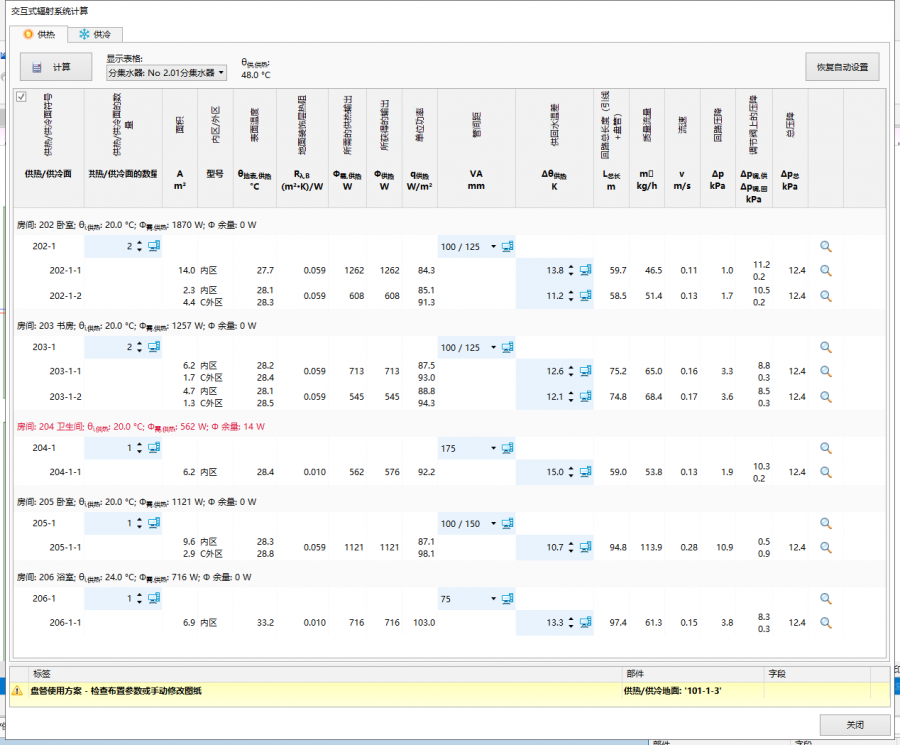This screenshot has width=900, height=745.
Task: Select the 供热 tab
Action: (x=38, y=34)
